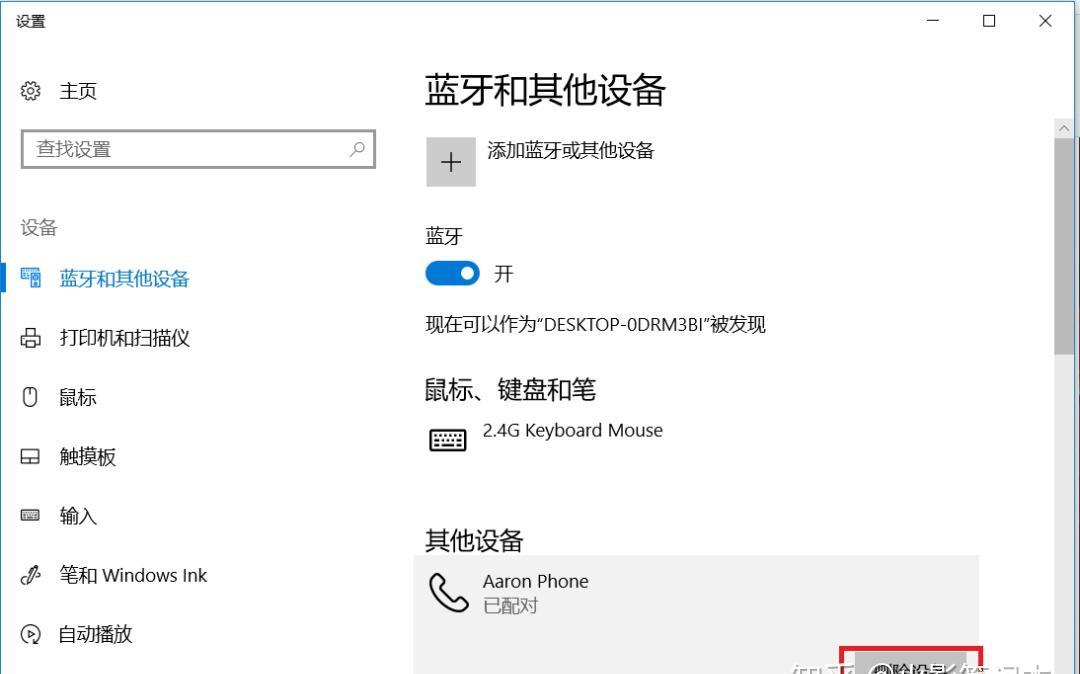Select the 2.4G Keyboard Mouse device

(x=572, y=430)
